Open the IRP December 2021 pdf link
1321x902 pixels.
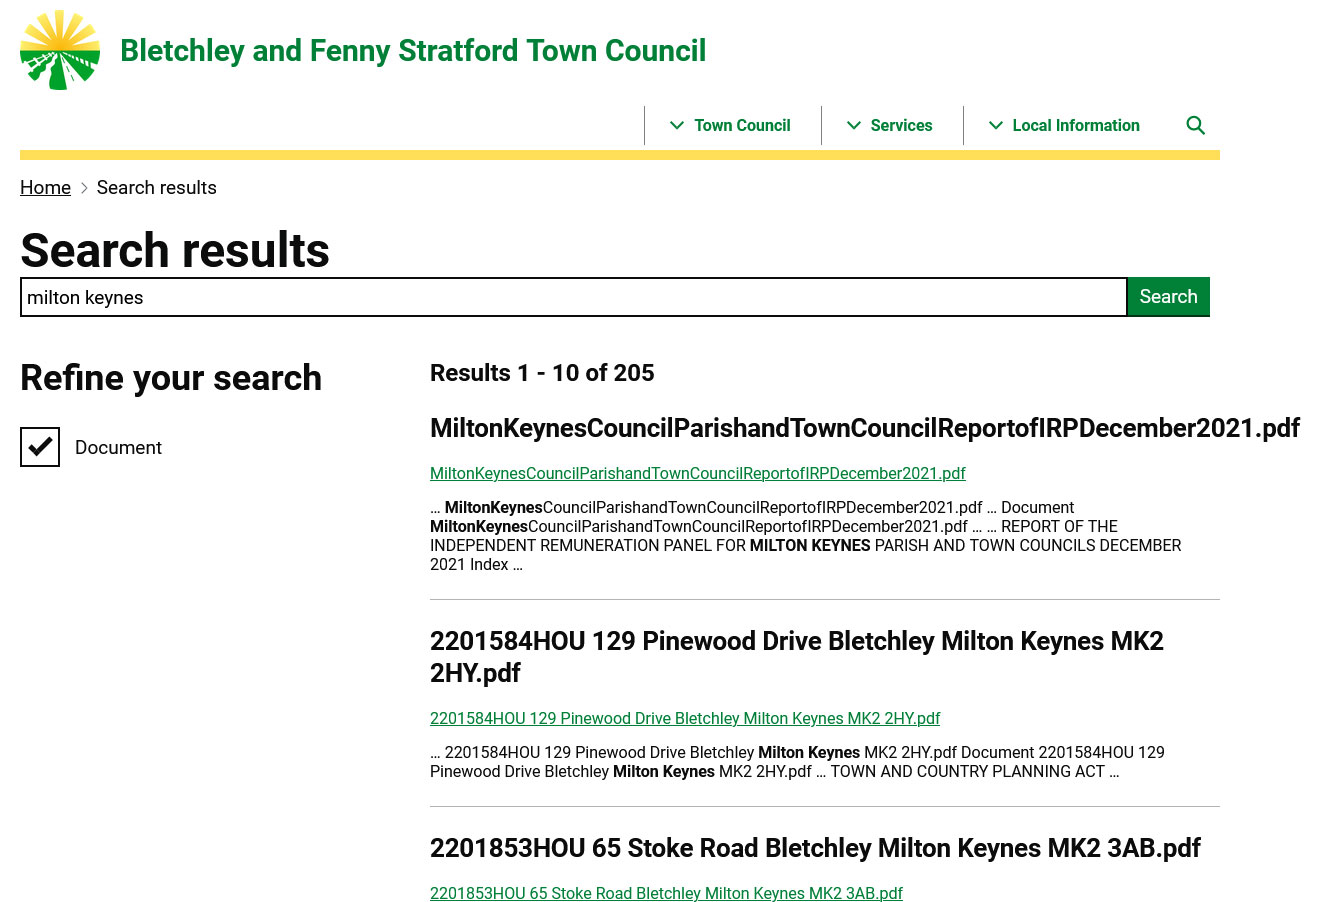(698, 473)
